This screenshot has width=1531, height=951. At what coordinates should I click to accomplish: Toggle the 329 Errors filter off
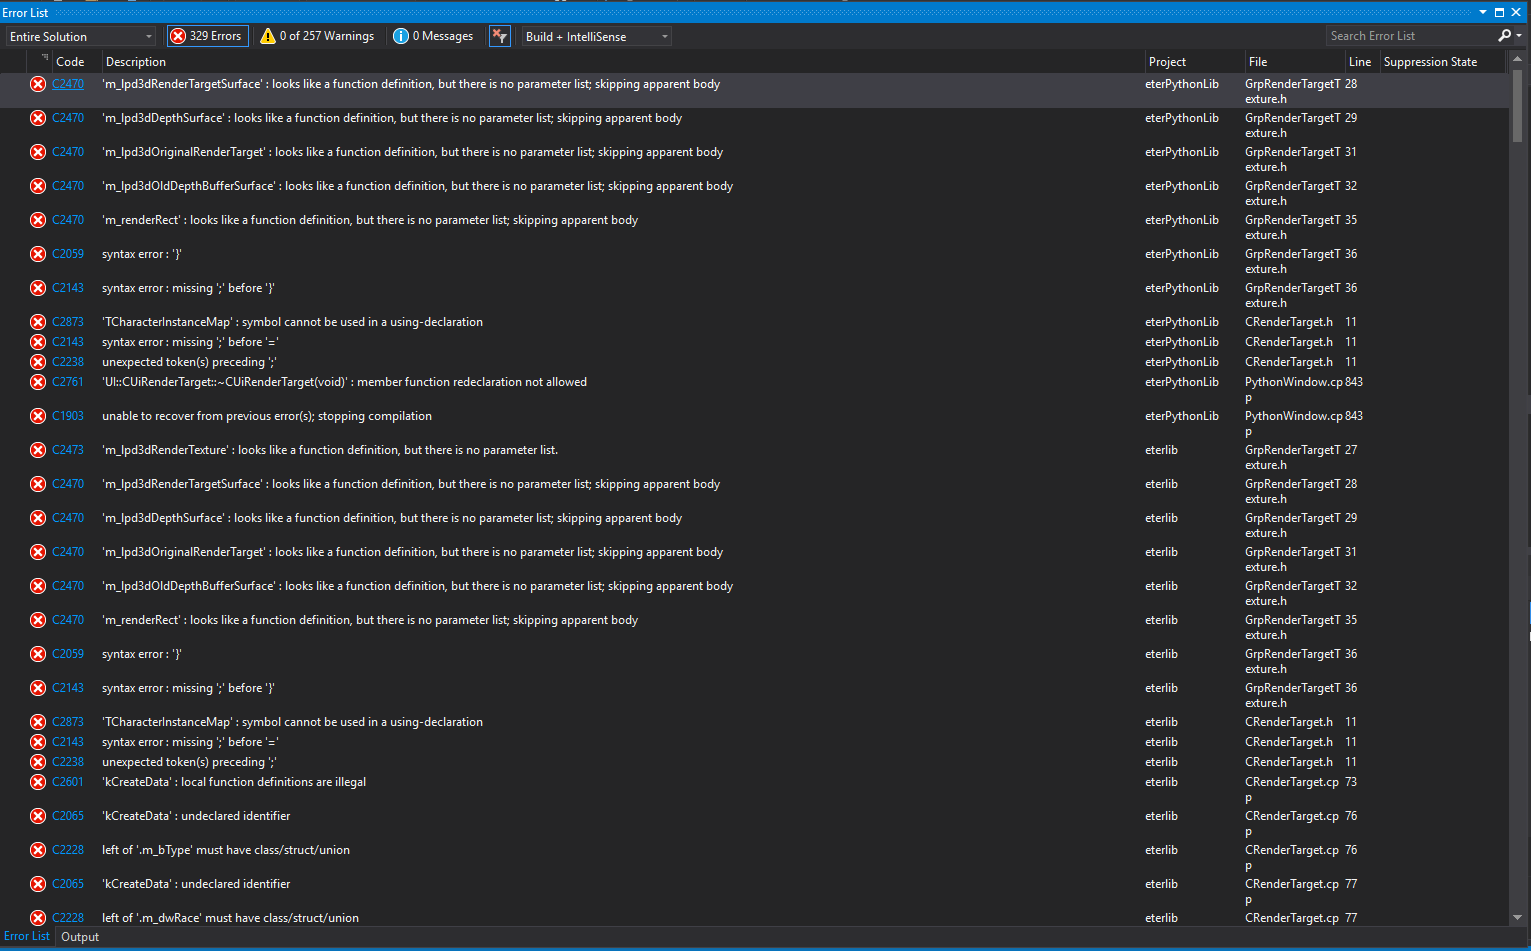tap(207, 35)
